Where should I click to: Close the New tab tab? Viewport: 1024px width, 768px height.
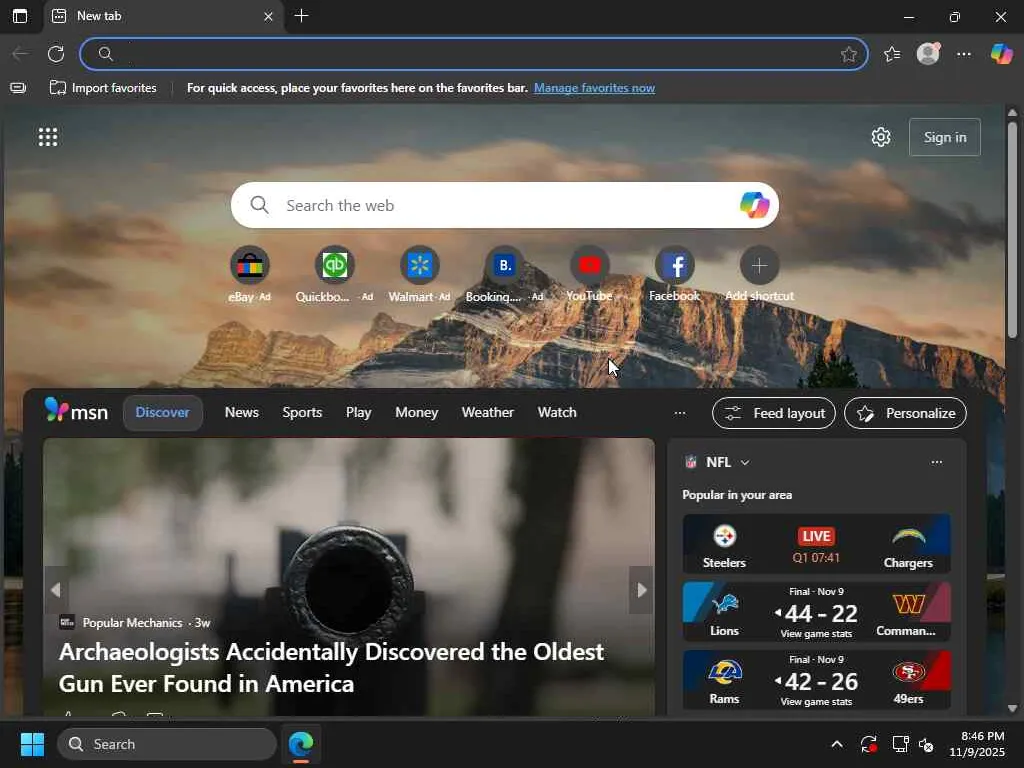coord(268,16)
